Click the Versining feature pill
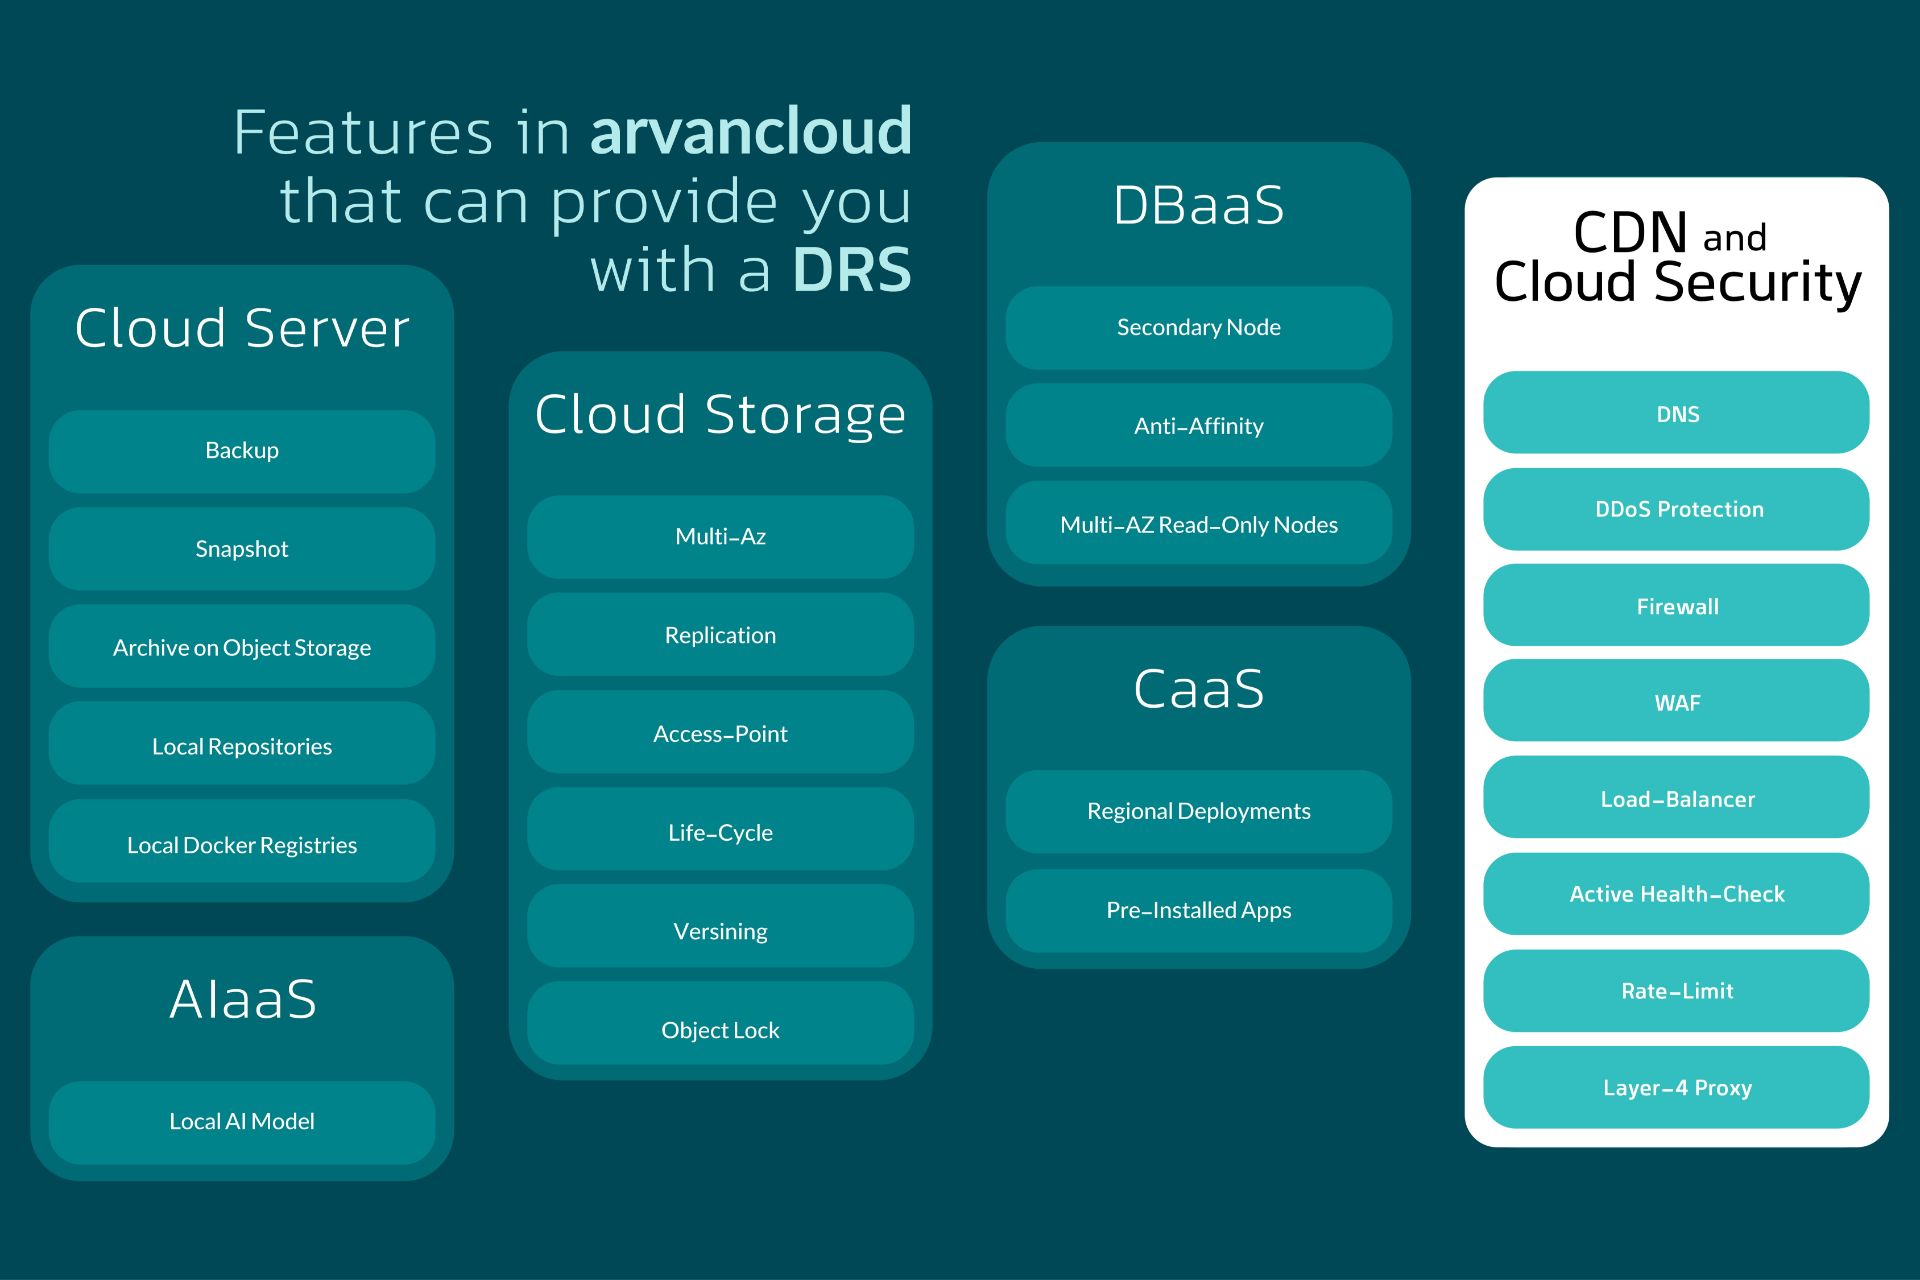Viewport: 1920px width, 1280px height. (720, 931)
